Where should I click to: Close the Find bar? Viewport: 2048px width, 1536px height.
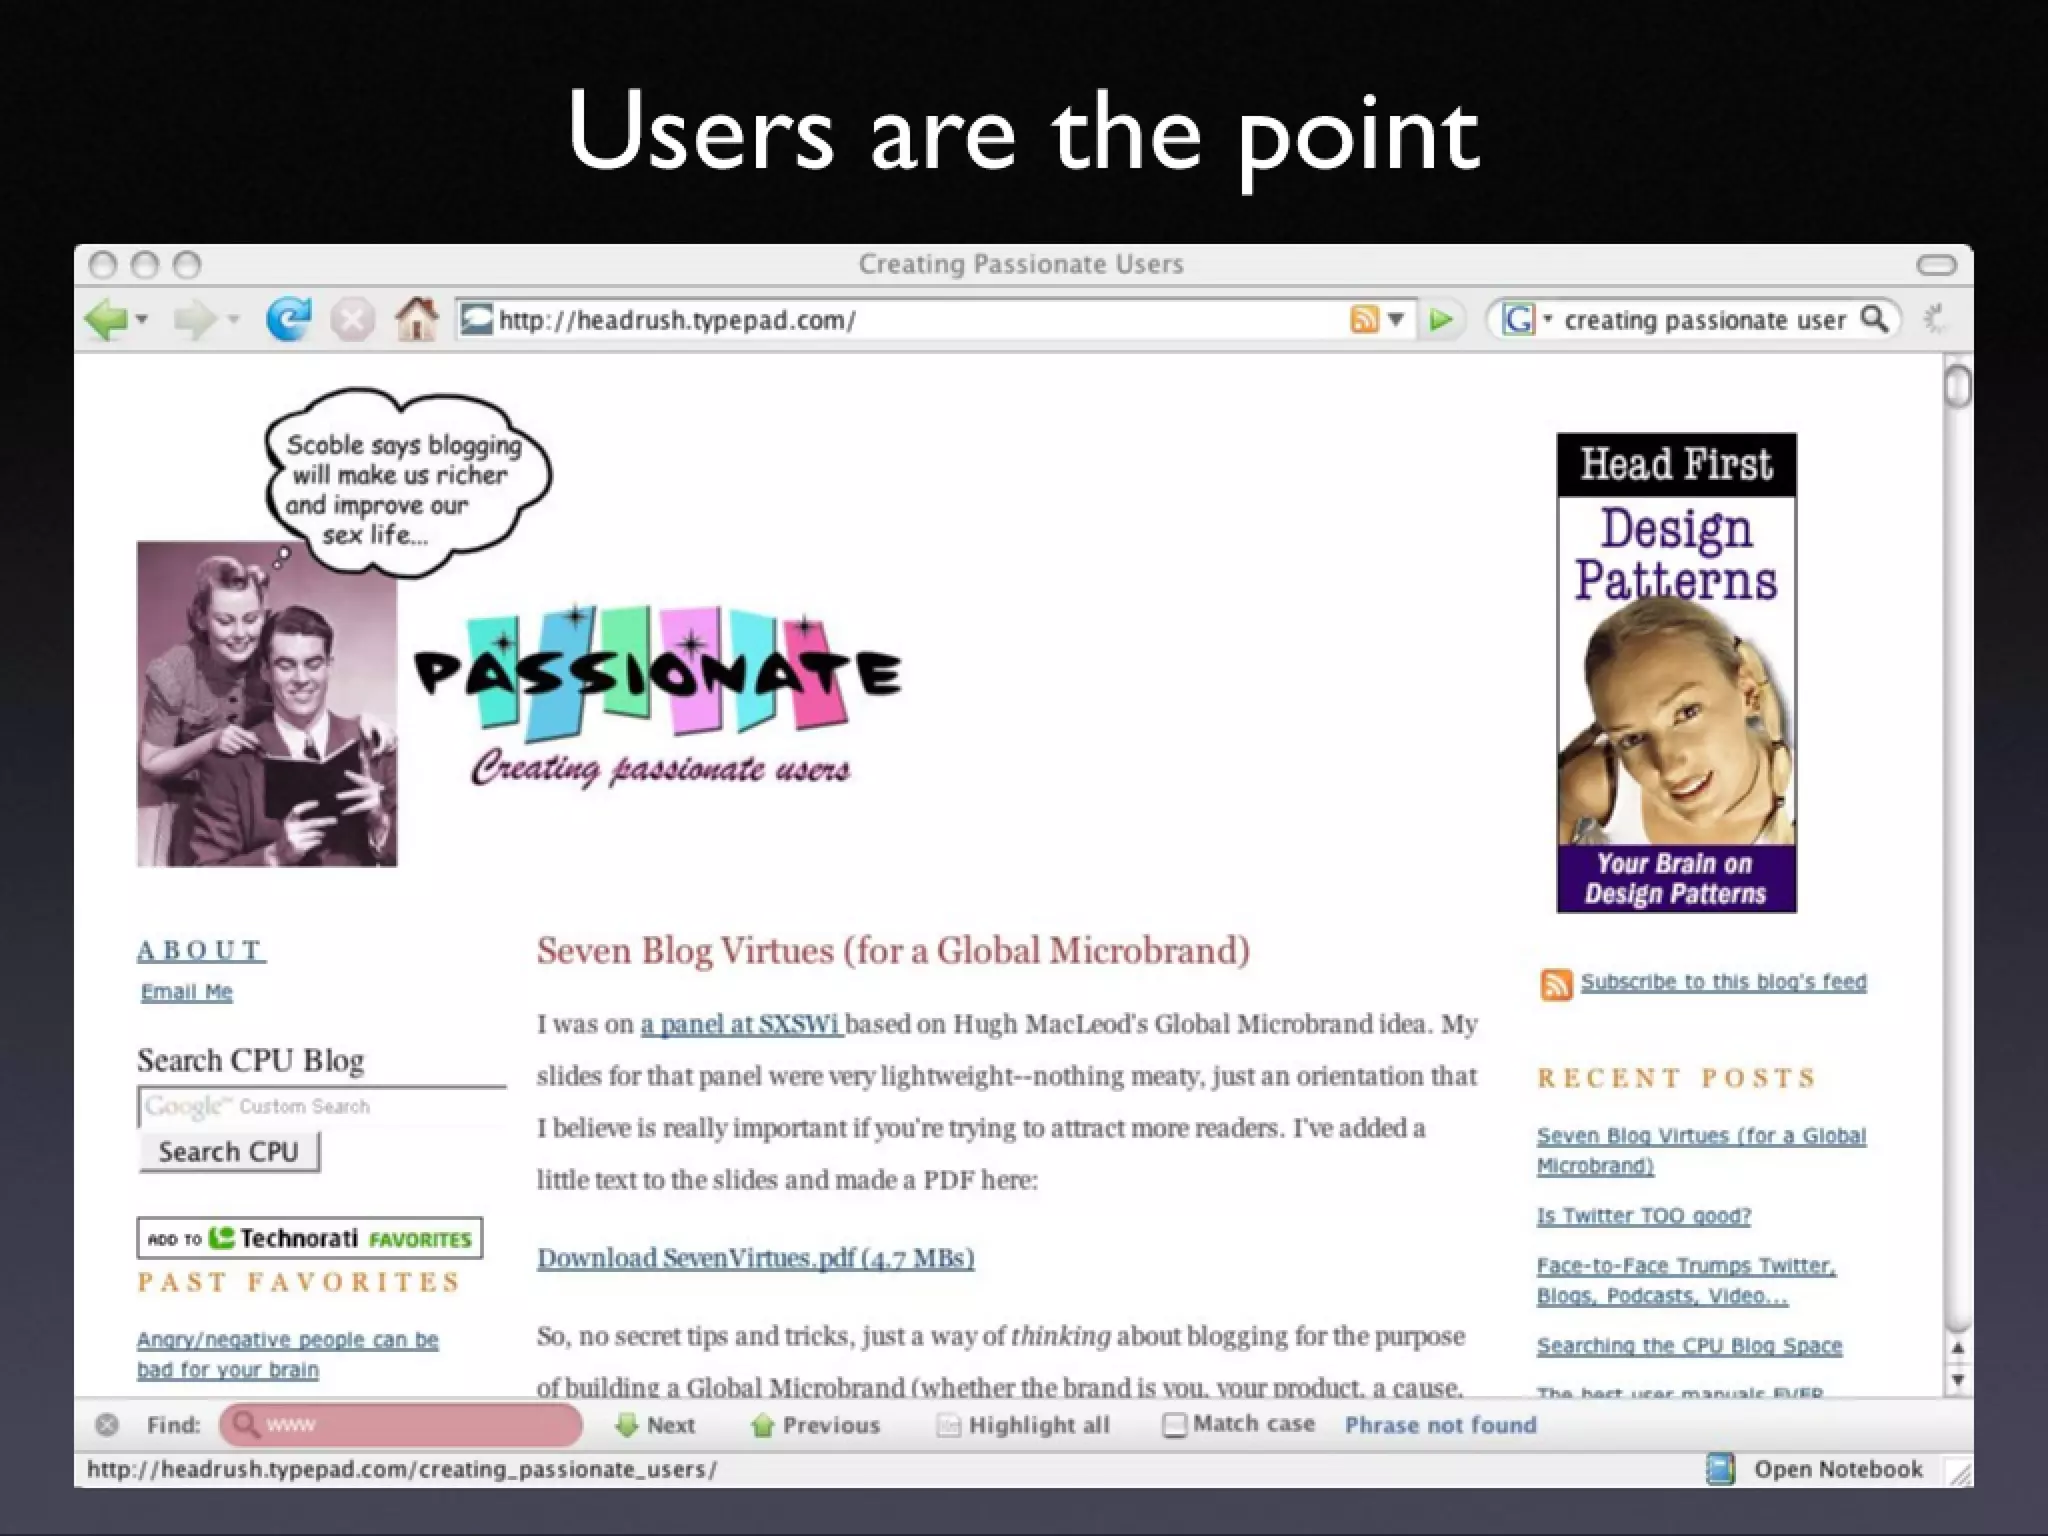pos(107,1425)
